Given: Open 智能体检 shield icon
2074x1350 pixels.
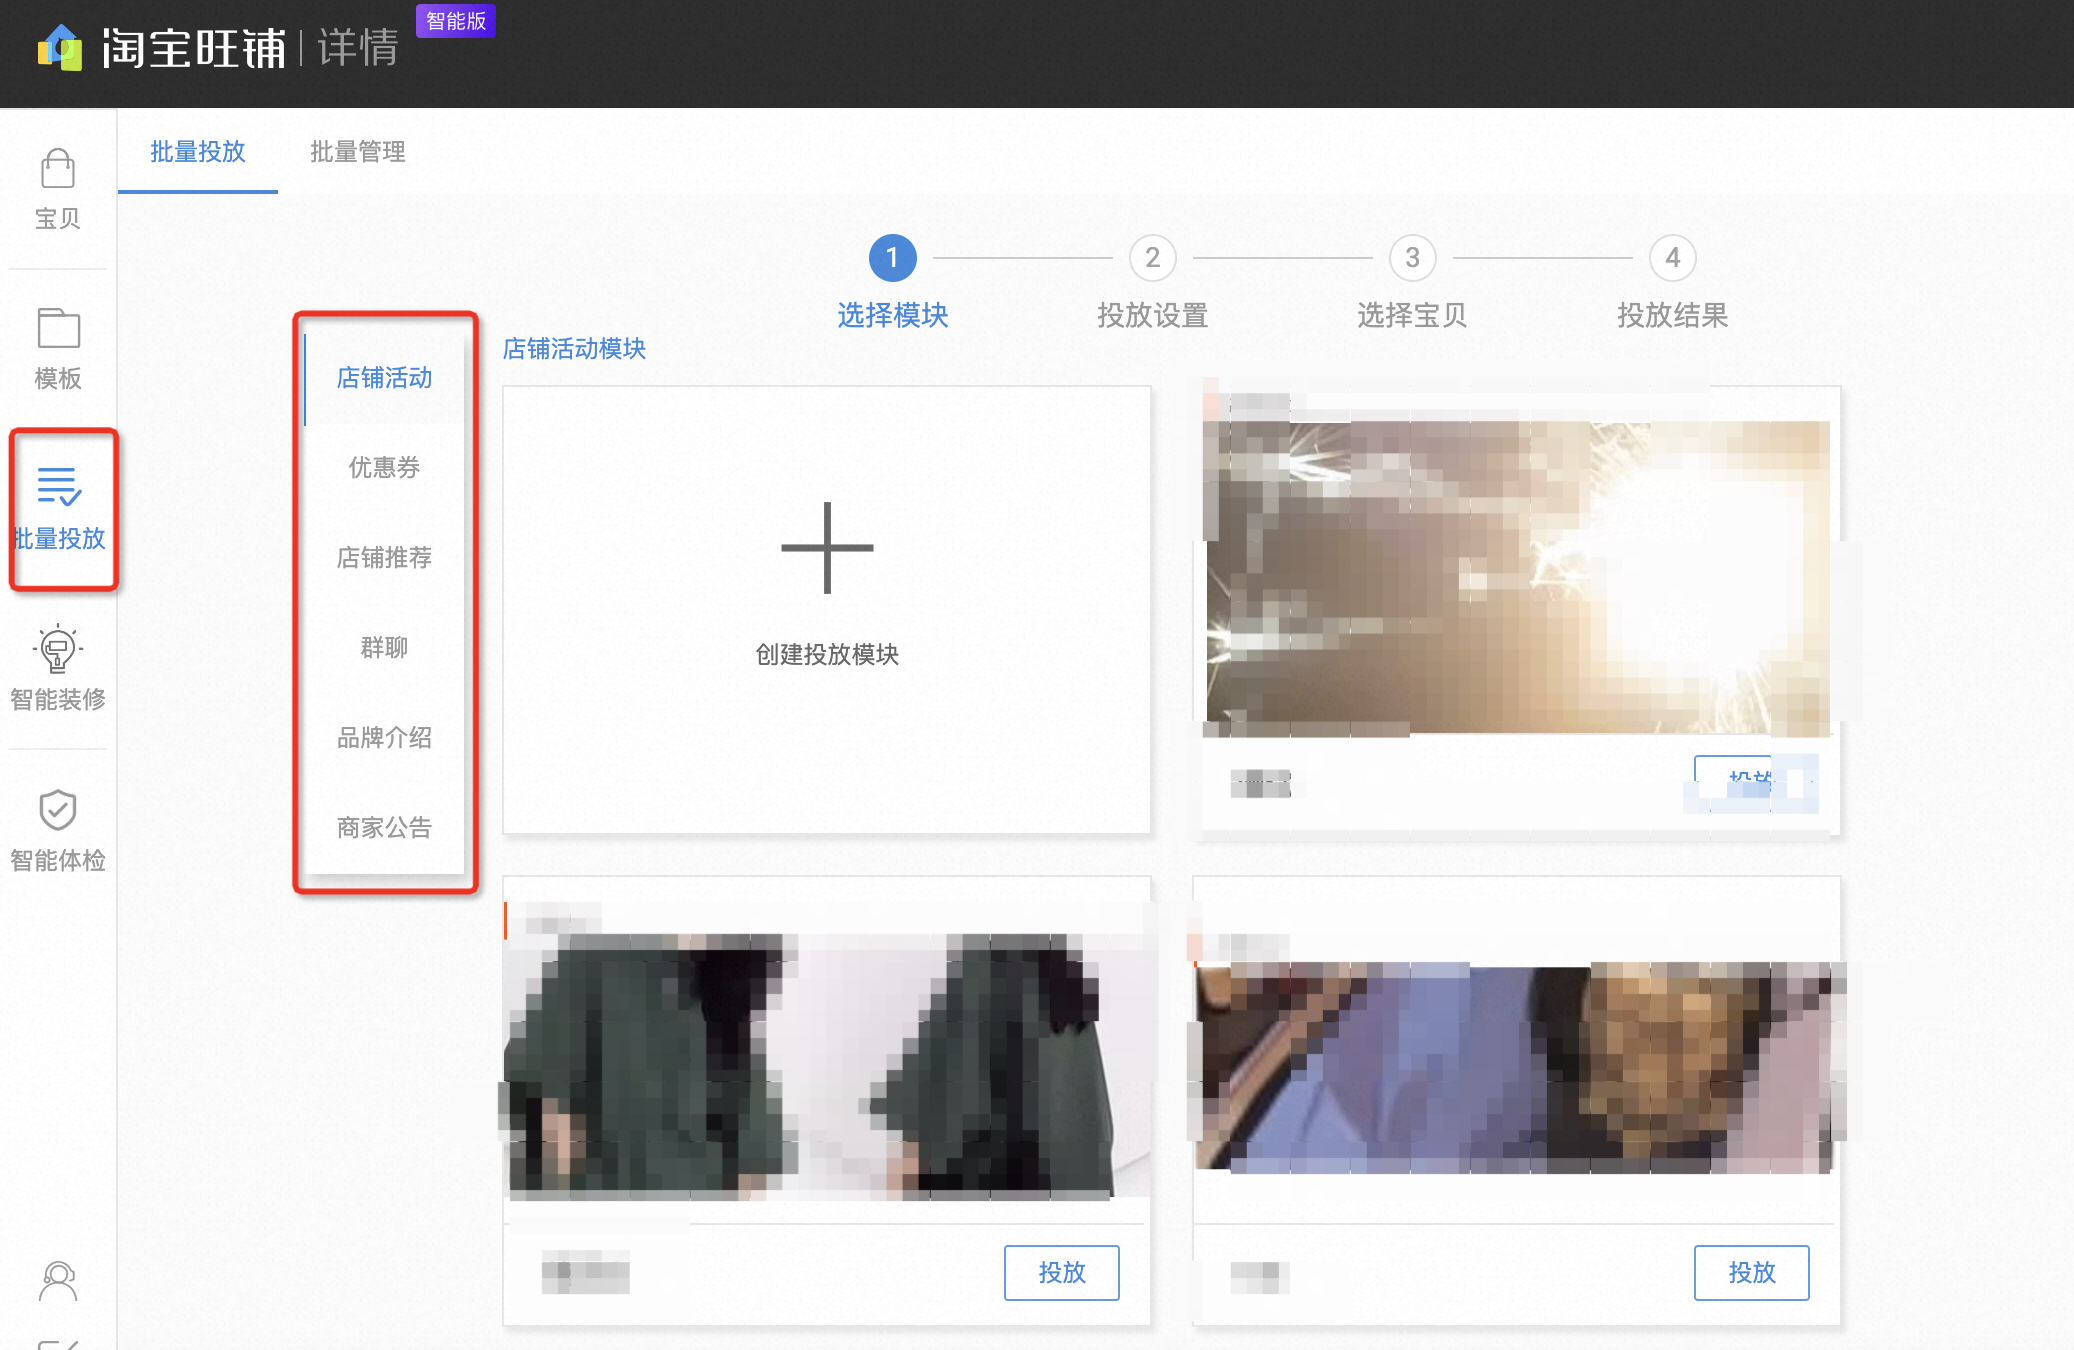Looking at the screenshot, I should point(57,809).
